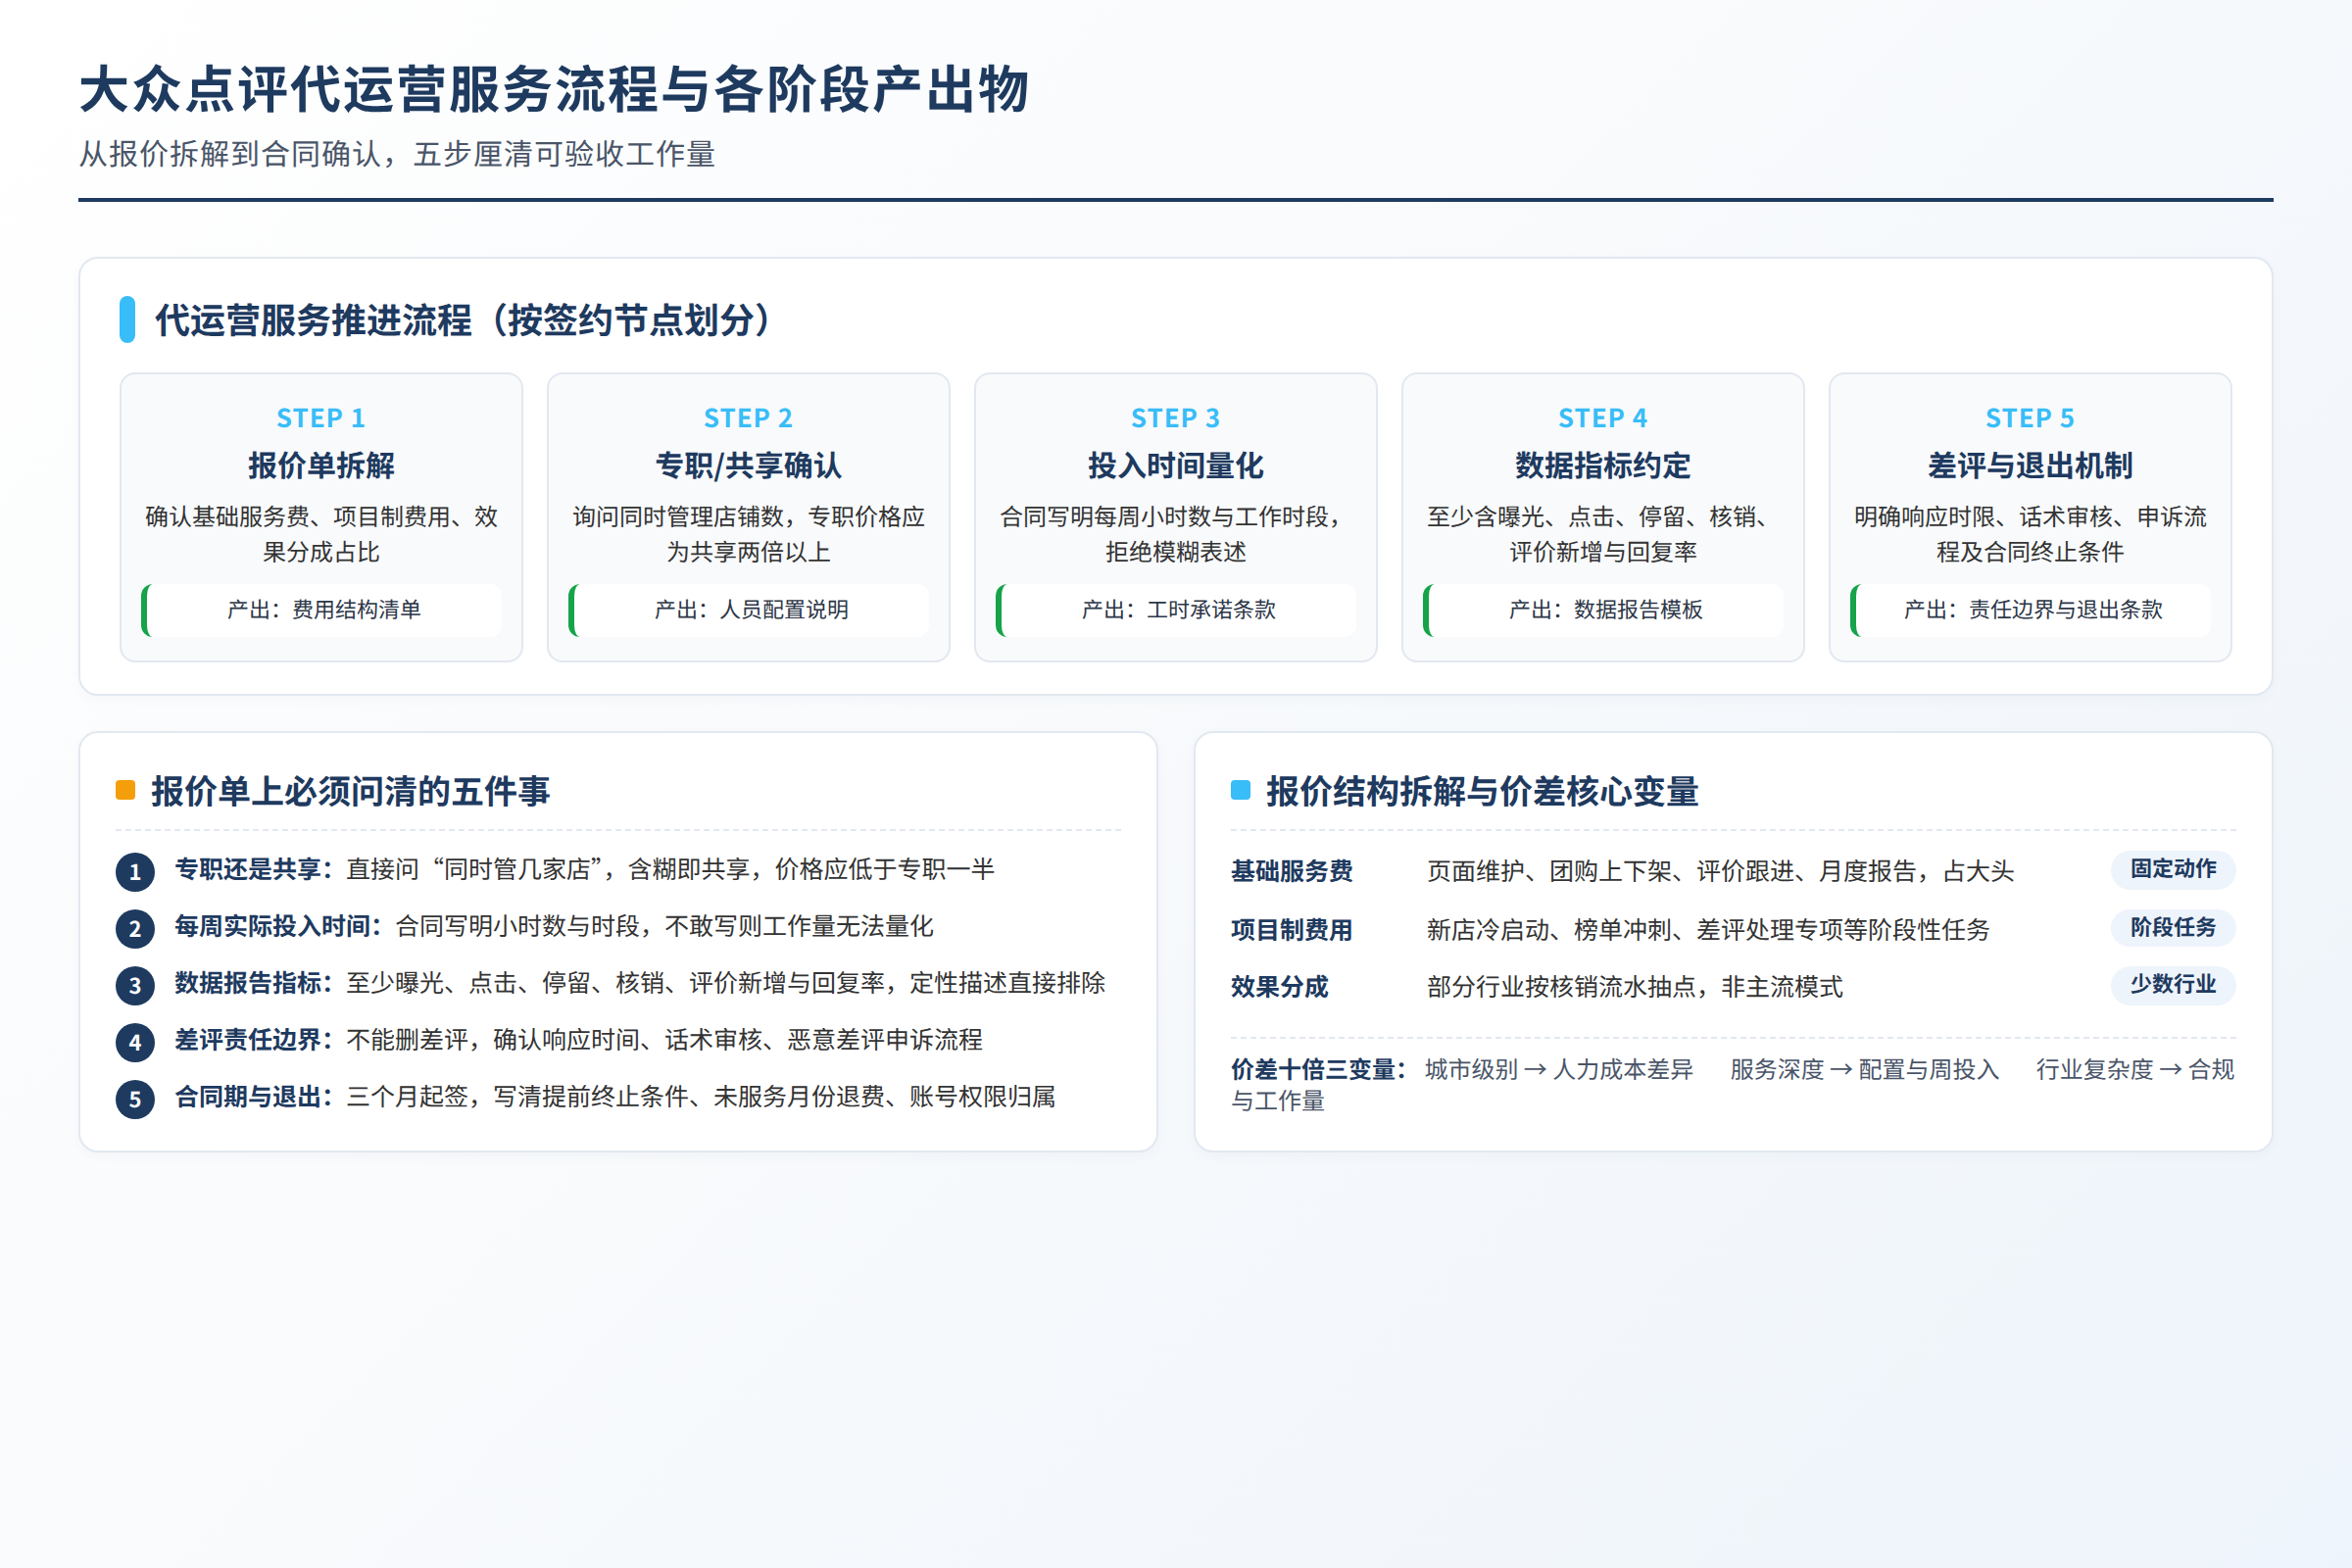
Task: Click the heading 报价单上必须问清的五件事
Action: (x=351, y=791)
